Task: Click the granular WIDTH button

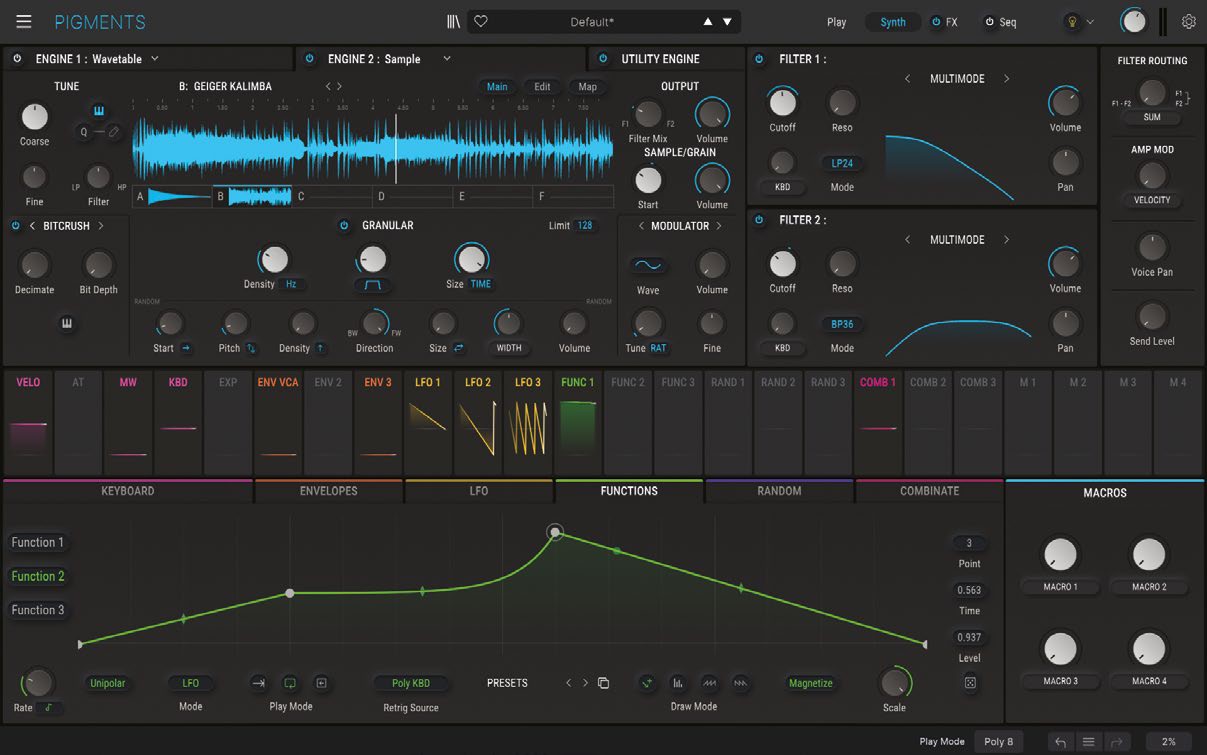Action: point(509,348)
